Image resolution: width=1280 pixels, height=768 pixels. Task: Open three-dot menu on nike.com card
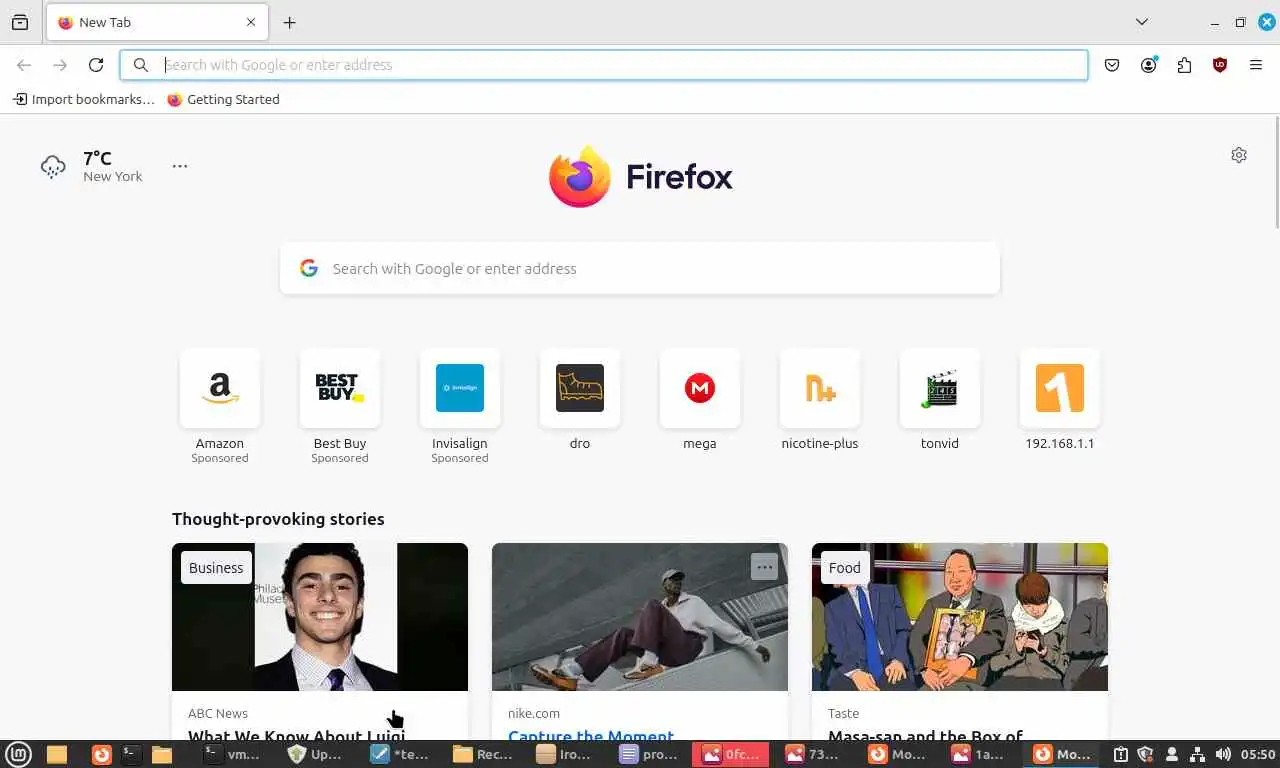pos(764,567)
